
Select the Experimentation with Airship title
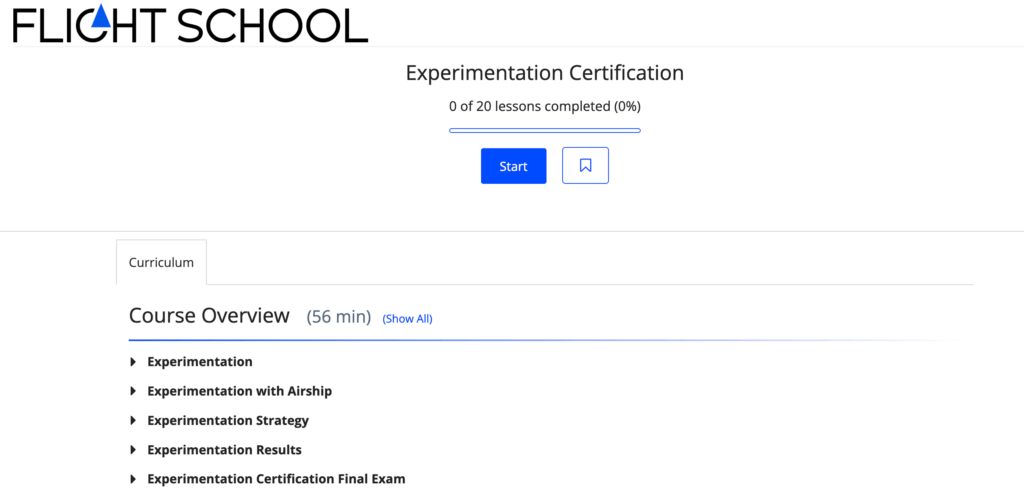click(239, 391)
